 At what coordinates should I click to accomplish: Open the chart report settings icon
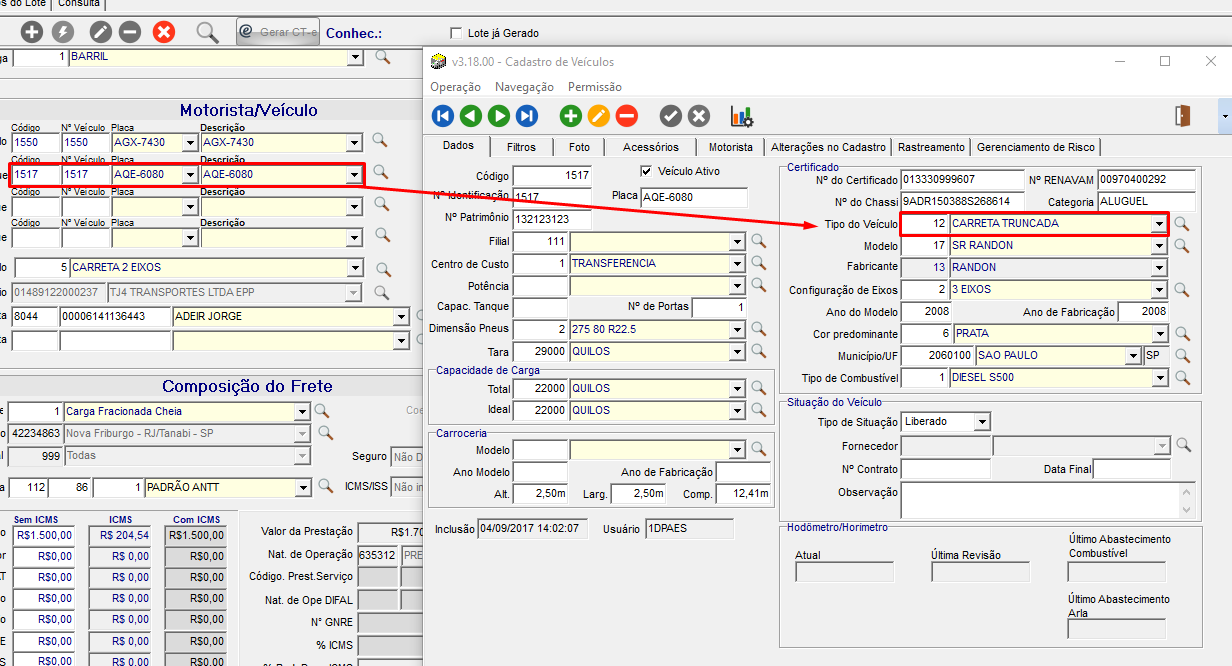point(742,116)
